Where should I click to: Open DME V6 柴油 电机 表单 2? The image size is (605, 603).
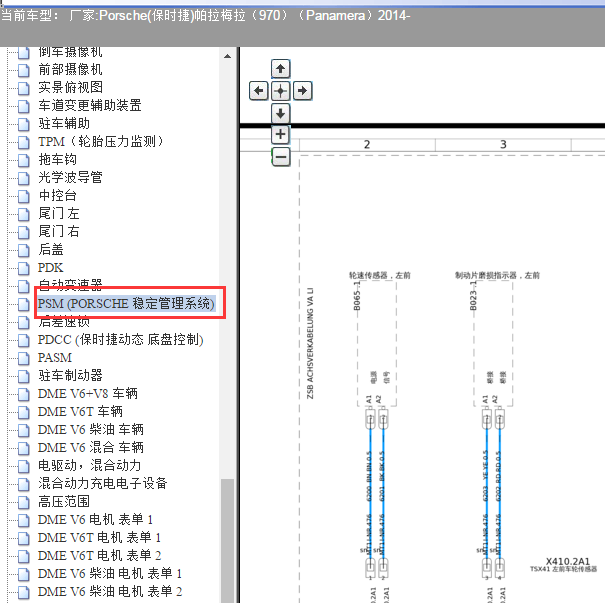tap(110, 592)
